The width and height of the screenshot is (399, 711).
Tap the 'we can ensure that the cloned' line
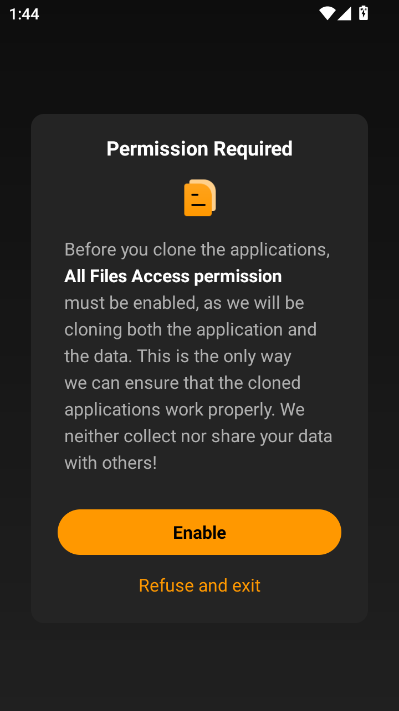click(x=182, y=383)
